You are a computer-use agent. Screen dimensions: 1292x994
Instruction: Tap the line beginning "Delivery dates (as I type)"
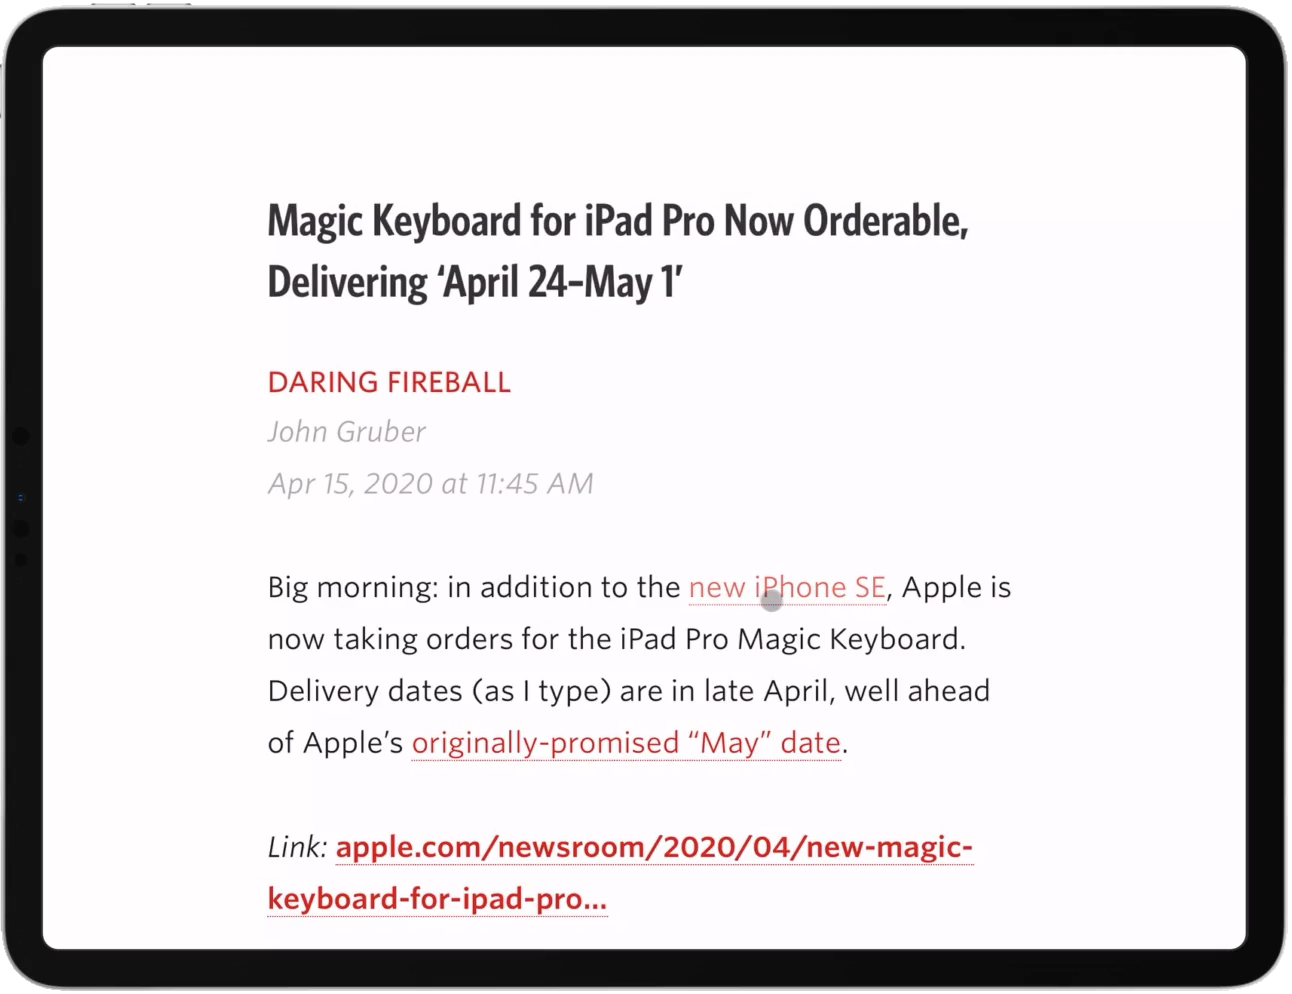coord(629,691)
